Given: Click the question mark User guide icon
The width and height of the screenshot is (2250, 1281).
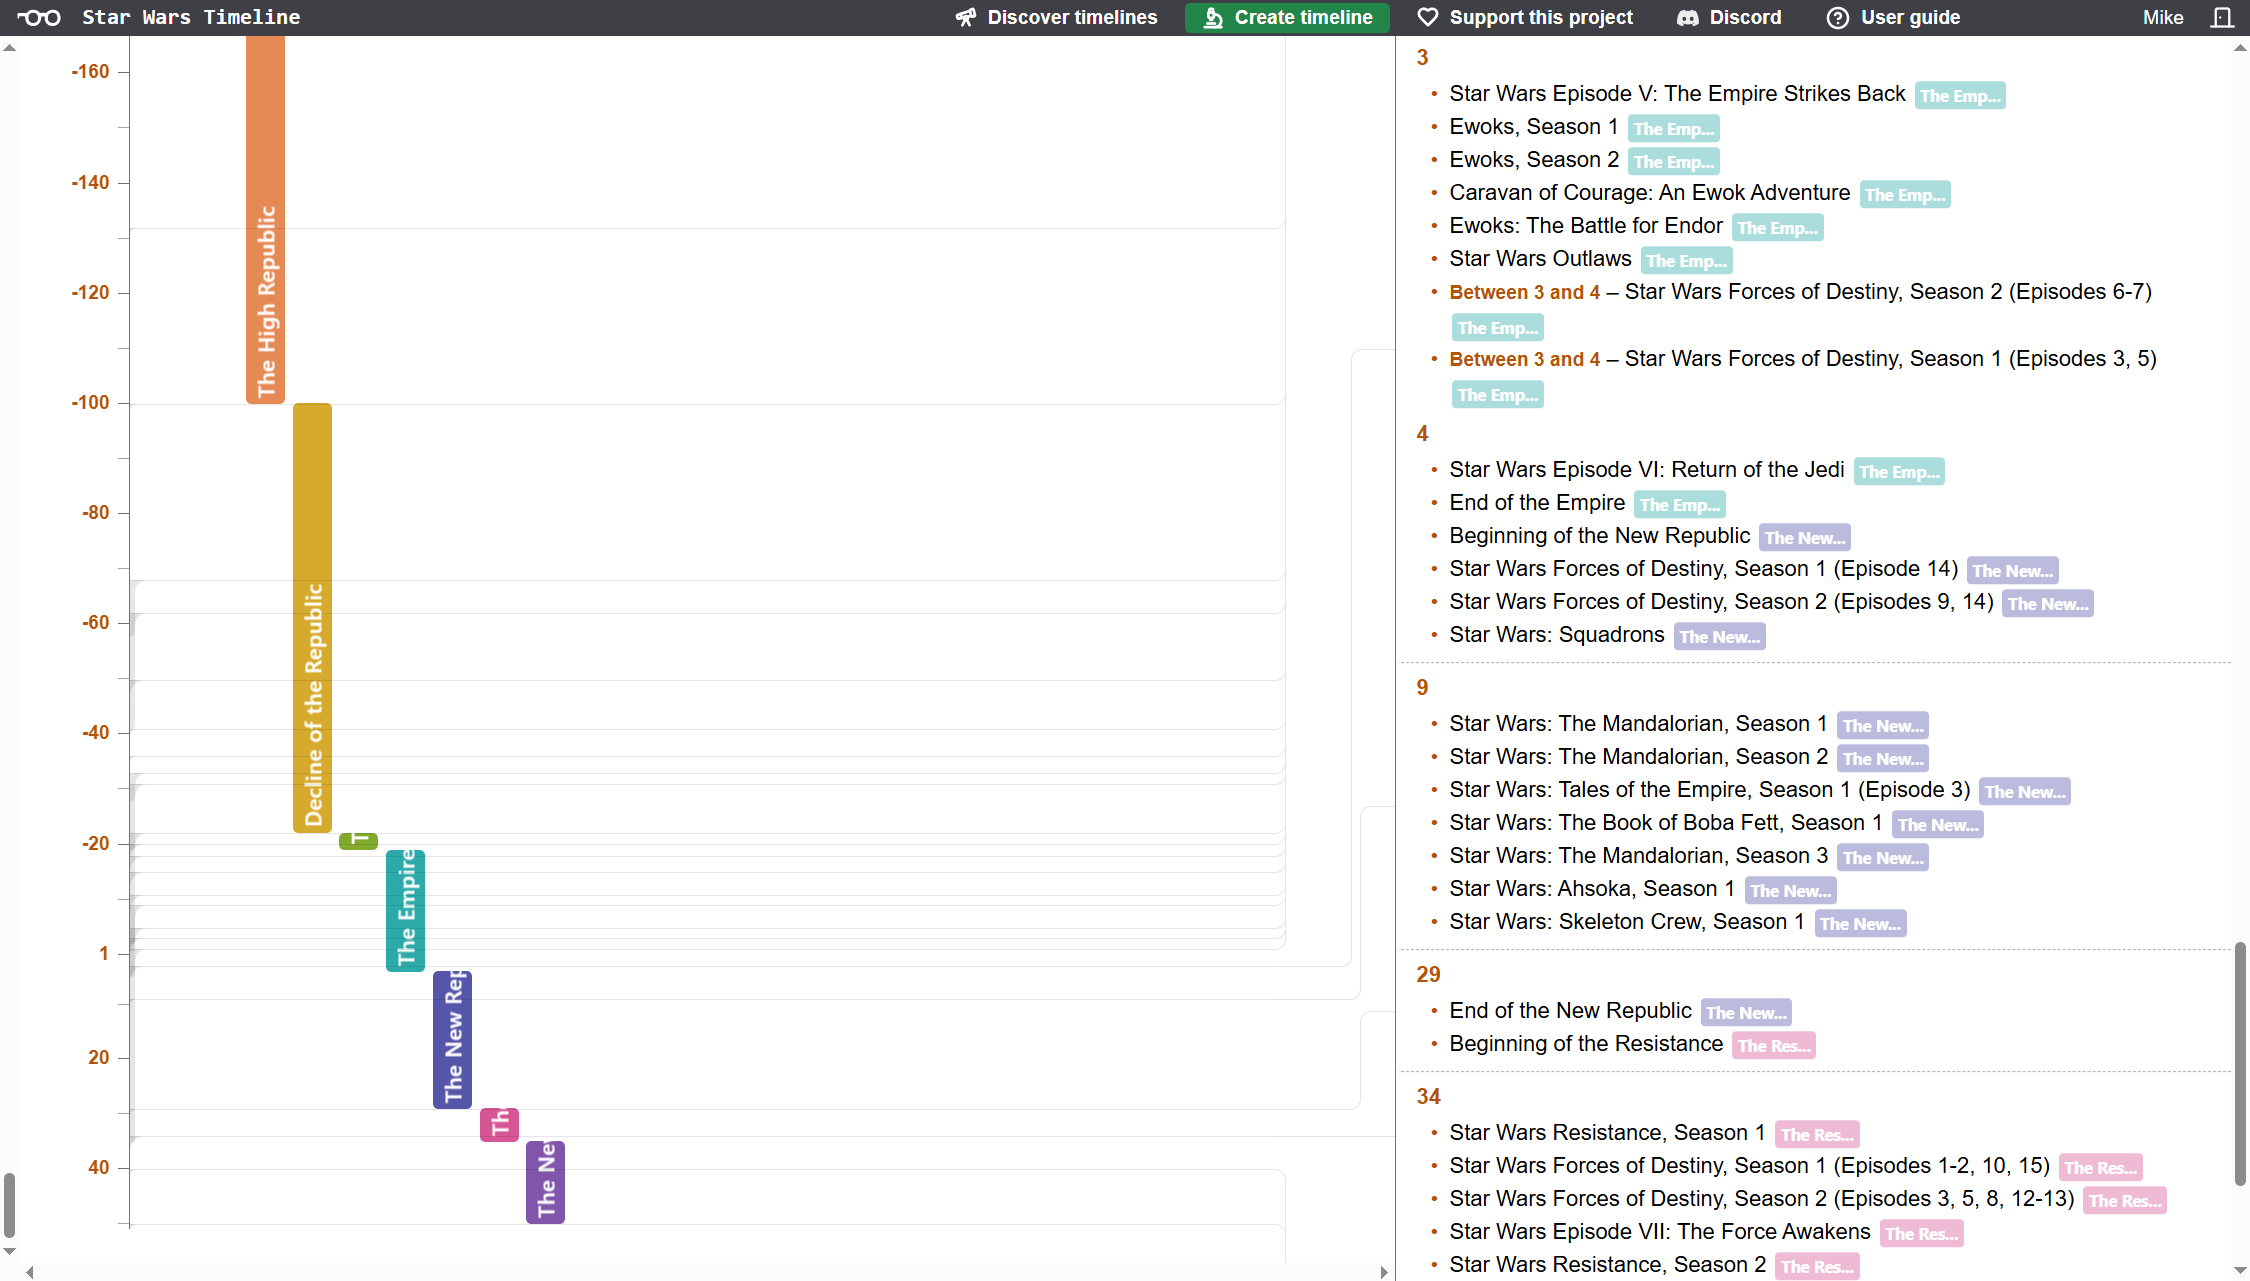Looking at the screenshot, I should pos(1838,17).
